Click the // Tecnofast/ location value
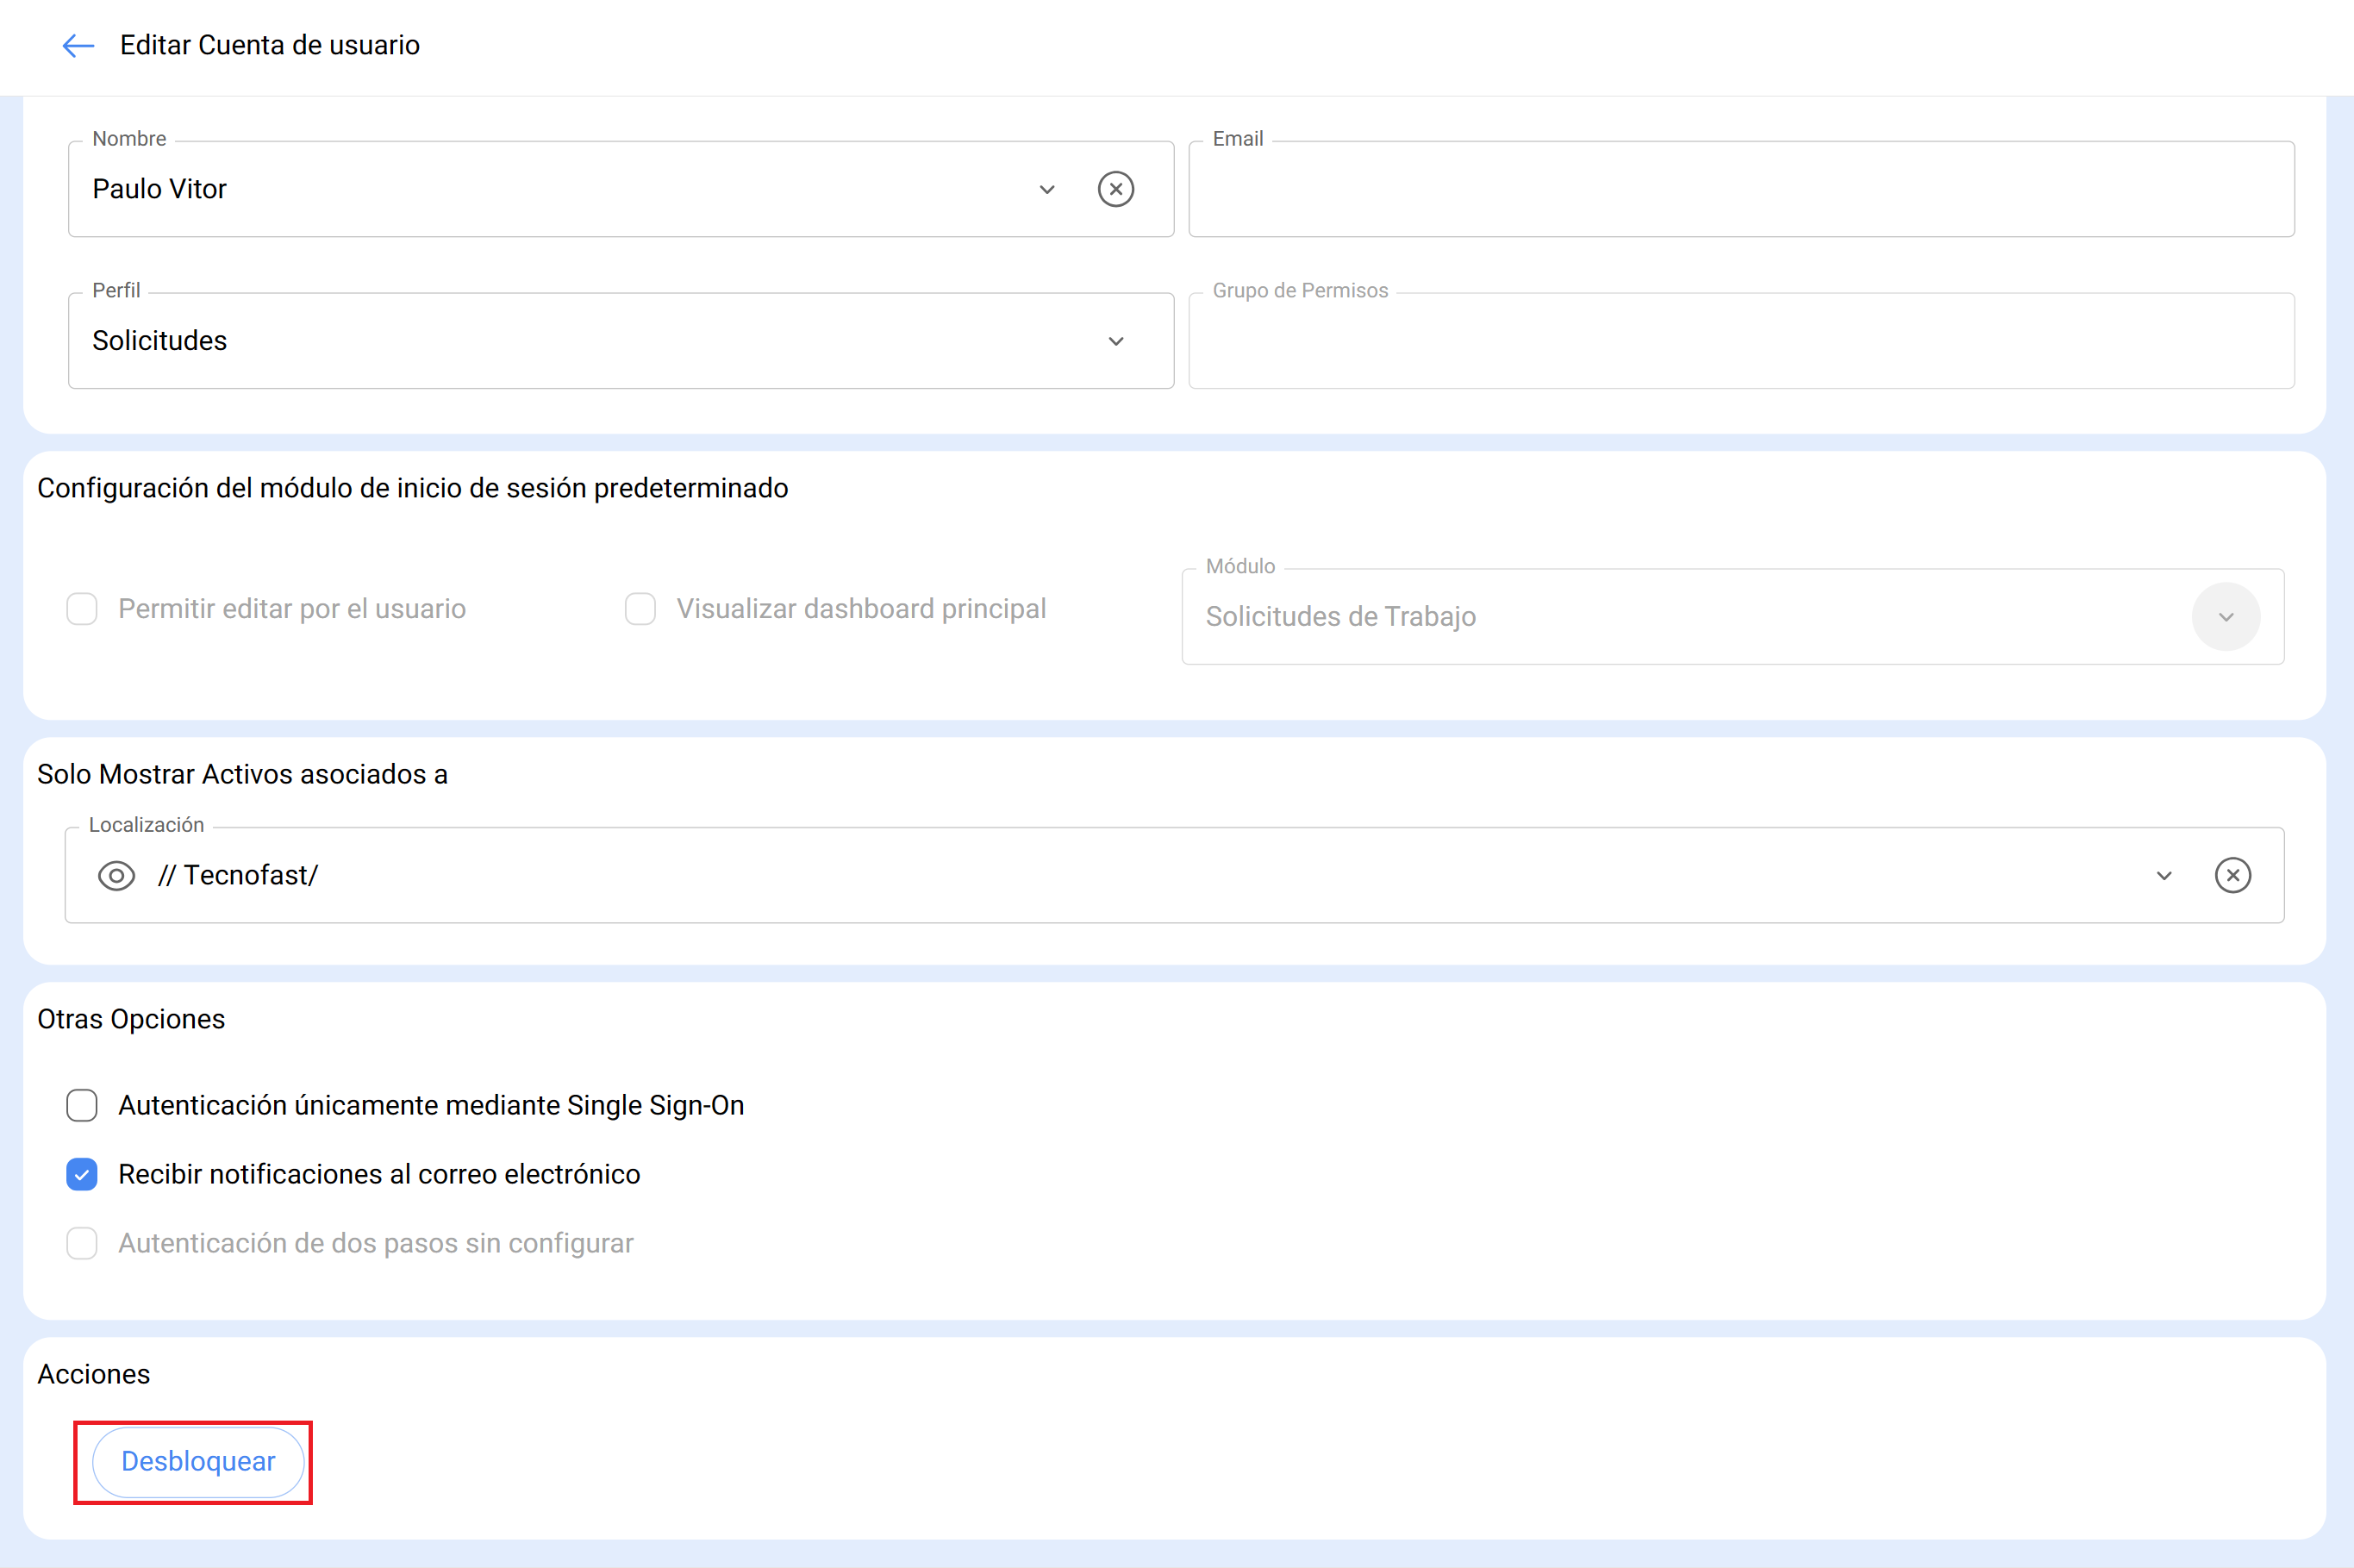 coord(238,875)
